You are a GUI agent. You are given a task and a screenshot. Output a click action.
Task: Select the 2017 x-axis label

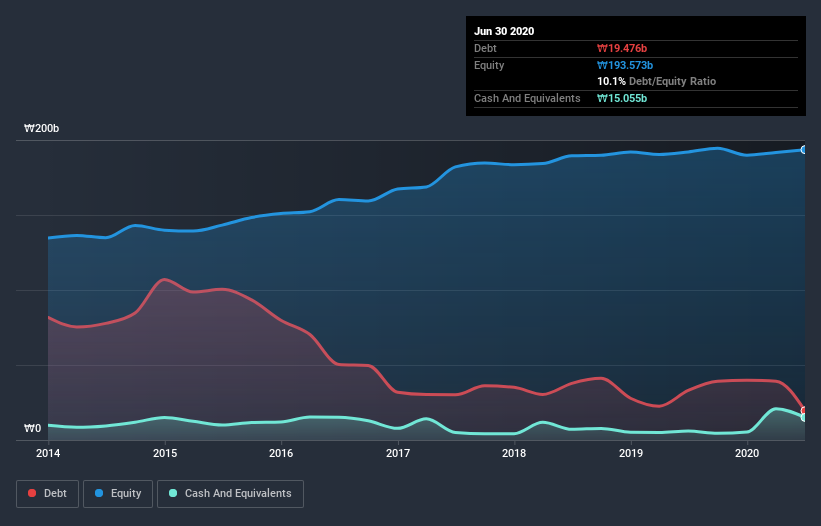point(398,453)
